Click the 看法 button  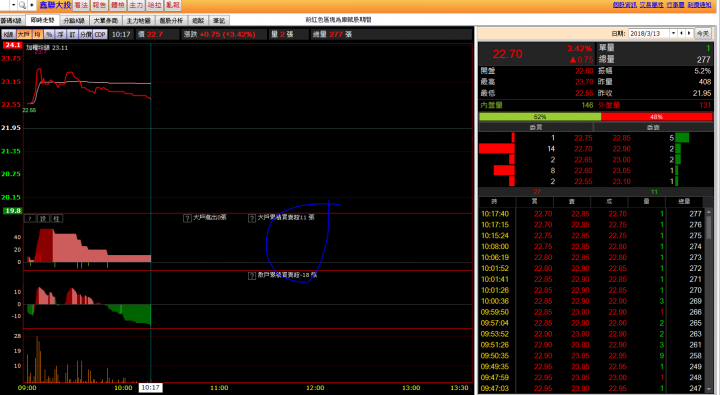[81, 5]
